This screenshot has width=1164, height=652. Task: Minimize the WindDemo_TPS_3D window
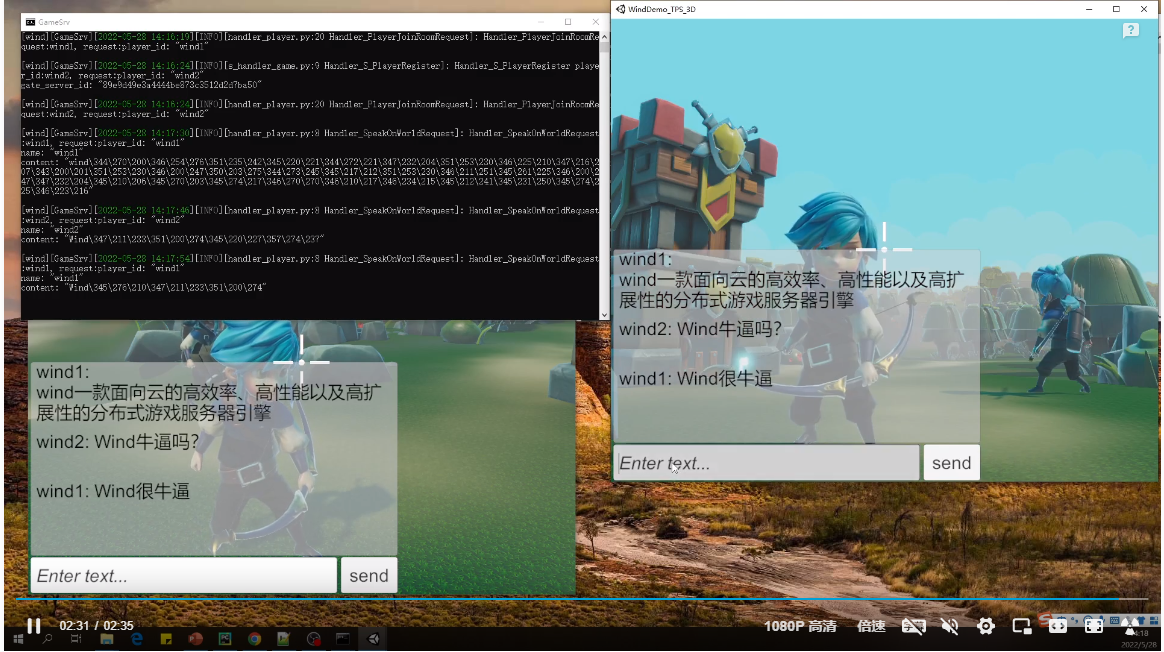click(1089, 9)
